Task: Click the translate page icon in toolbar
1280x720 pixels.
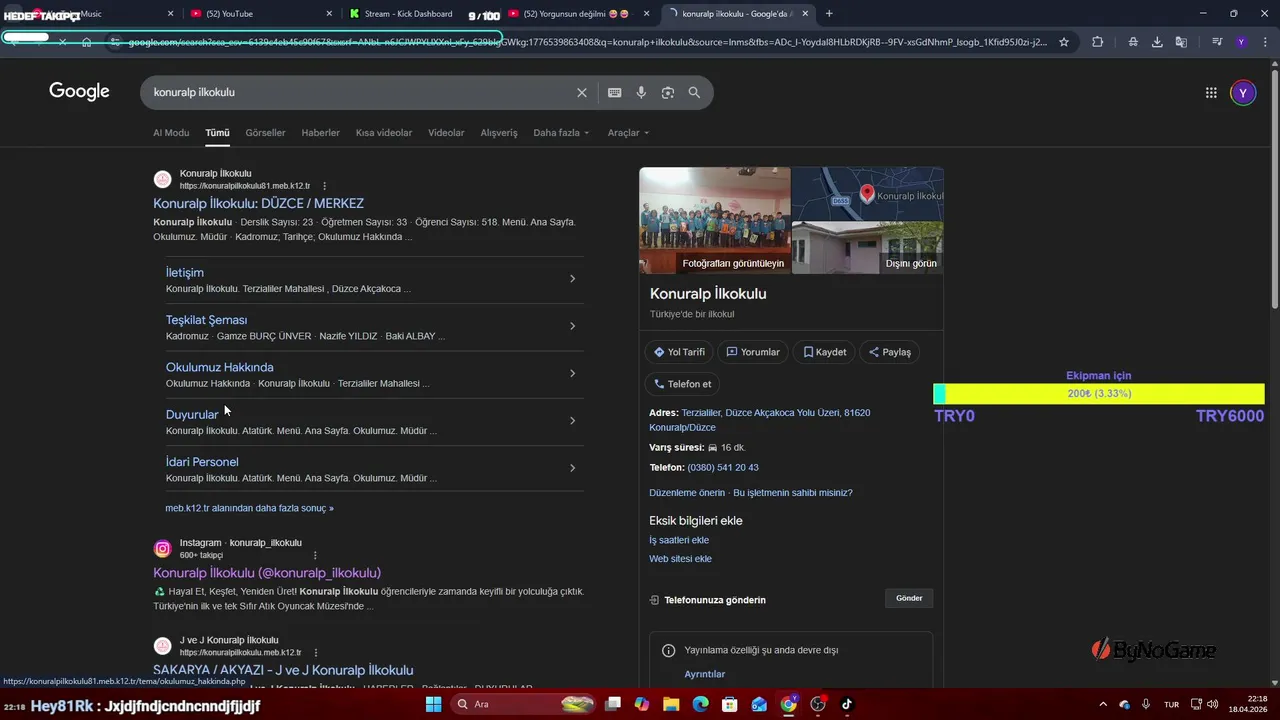Action: pos(1181,42)
